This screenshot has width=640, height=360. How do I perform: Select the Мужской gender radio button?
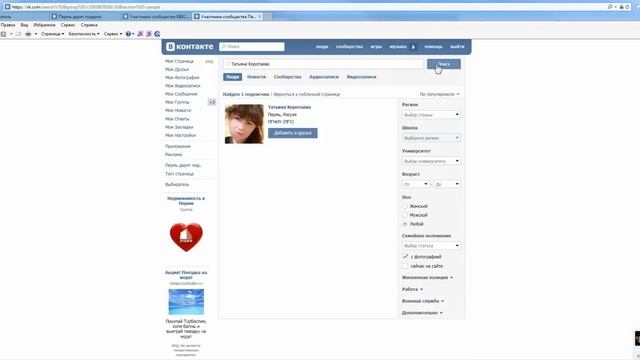click(x=405, y=215)
